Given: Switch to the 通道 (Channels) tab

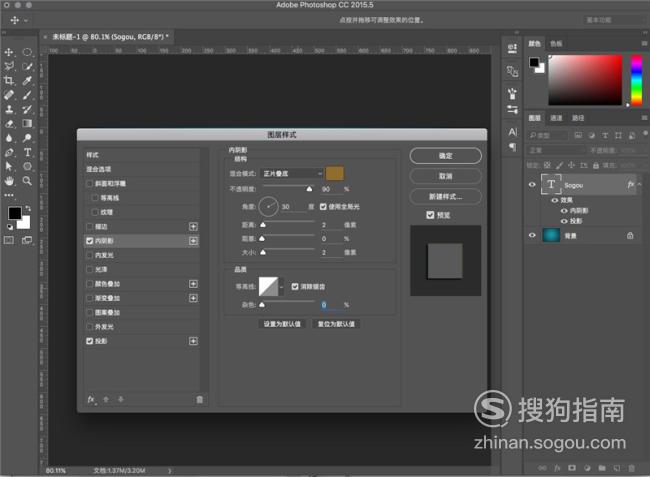Looking at the screenshot, I should [x=556, y=118].
